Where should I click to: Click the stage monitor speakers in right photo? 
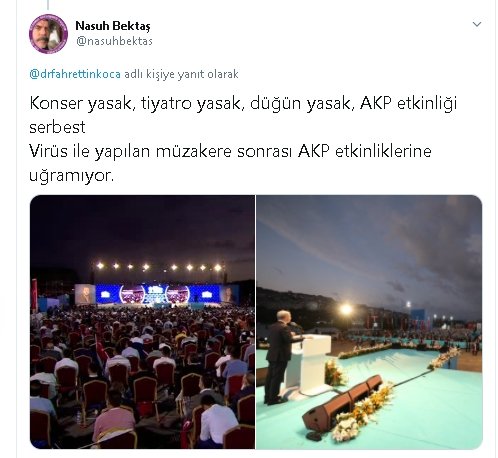pyautogui.click(x=342, y=402)
